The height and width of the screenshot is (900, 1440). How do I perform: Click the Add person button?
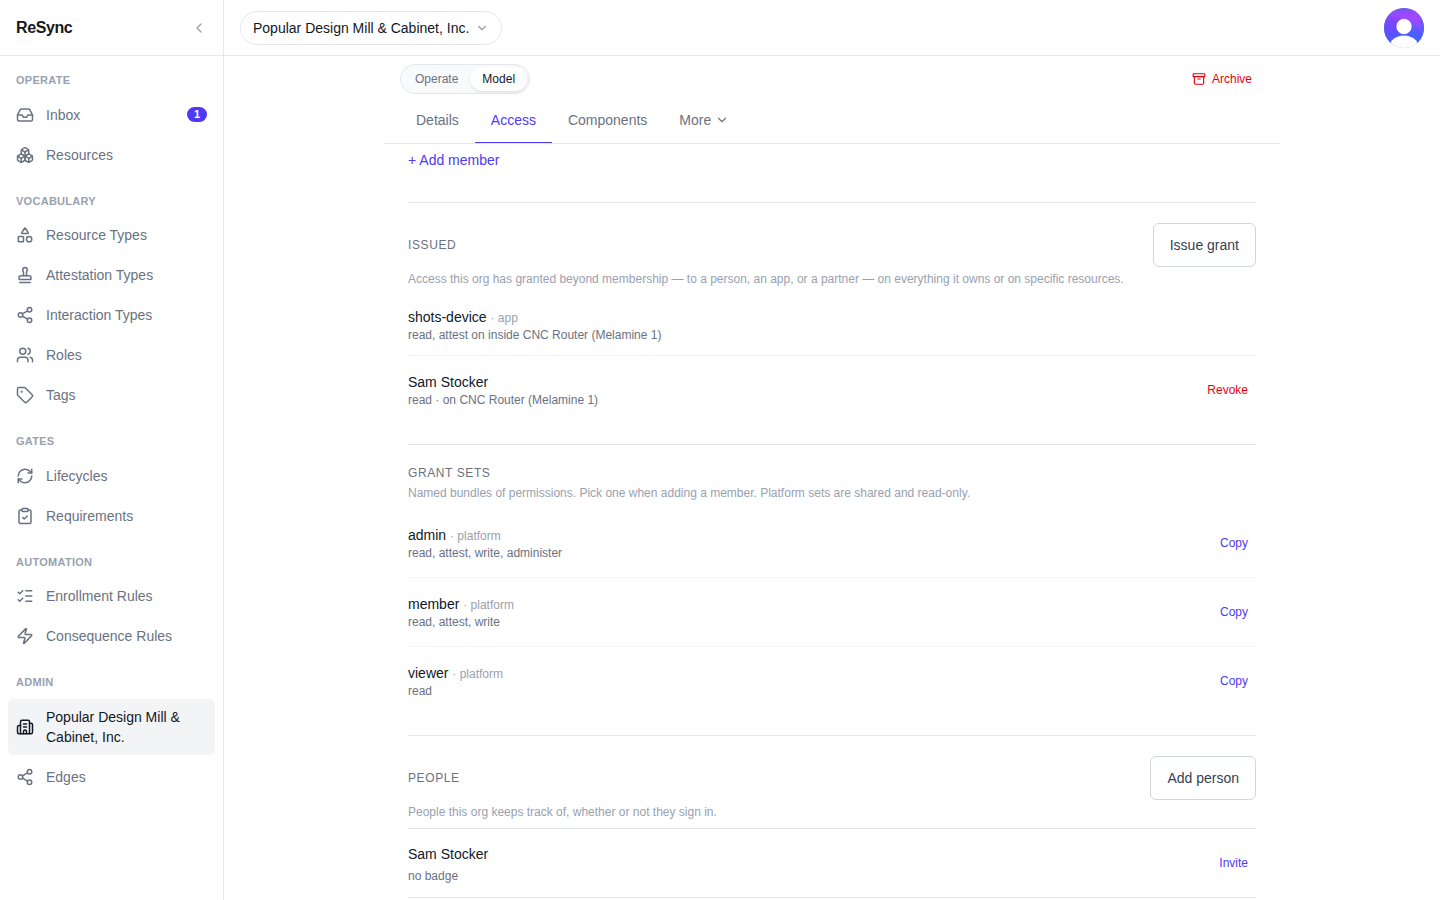1203,778
